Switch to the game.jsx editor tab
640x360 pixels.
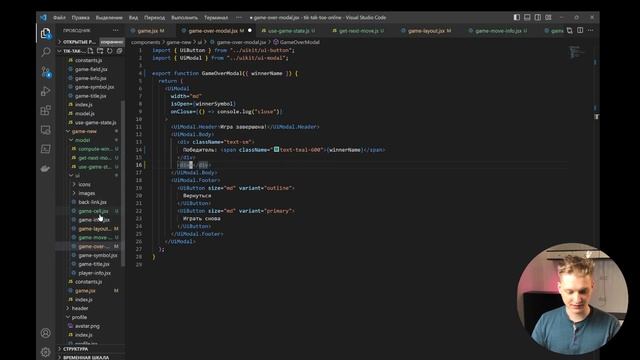coord(151,31)
